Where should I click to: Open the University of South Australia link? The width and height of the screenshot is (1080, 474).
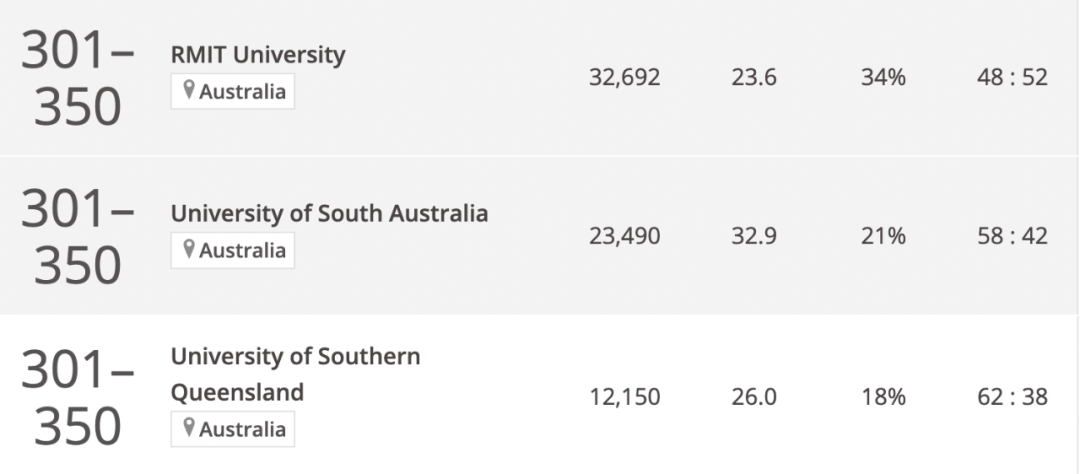[x=329, y=213]
